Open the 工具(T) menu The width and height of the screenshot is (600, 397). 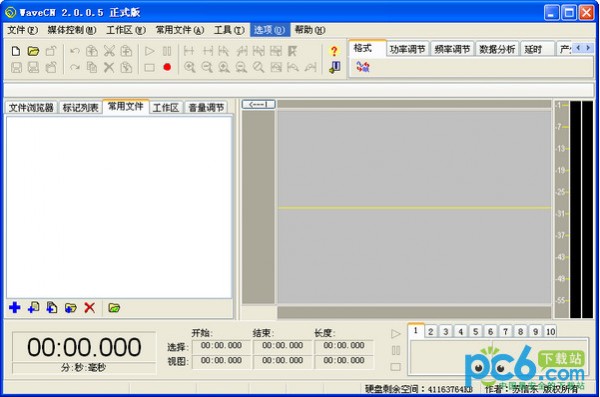[229, 30]
